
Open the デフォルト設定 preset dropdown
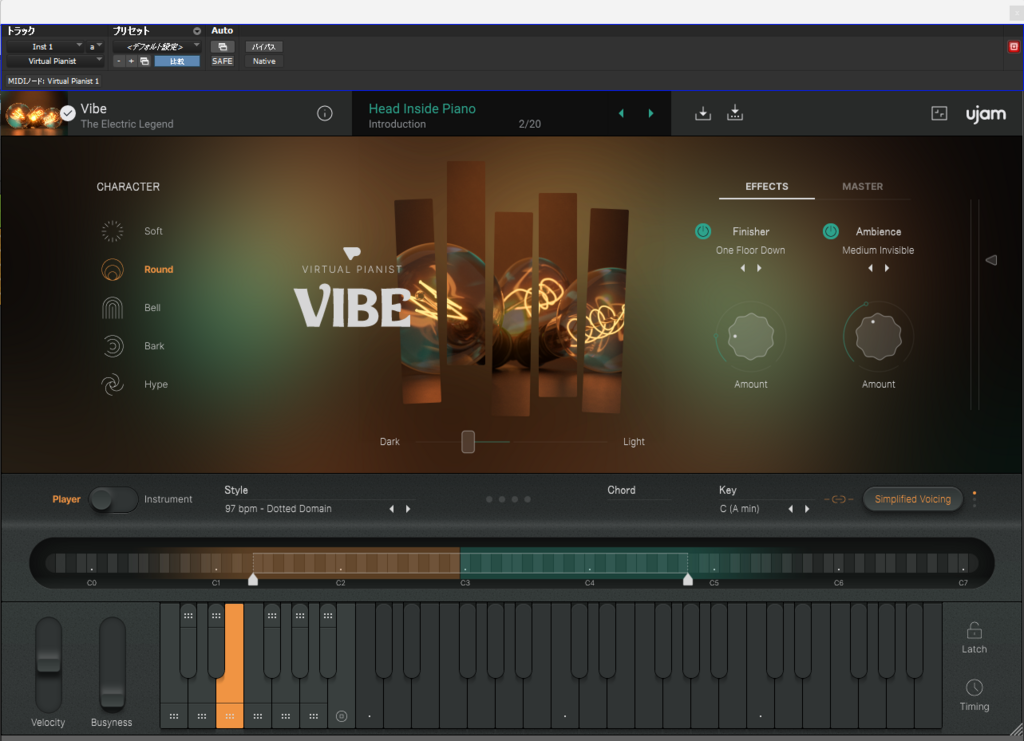156,47
